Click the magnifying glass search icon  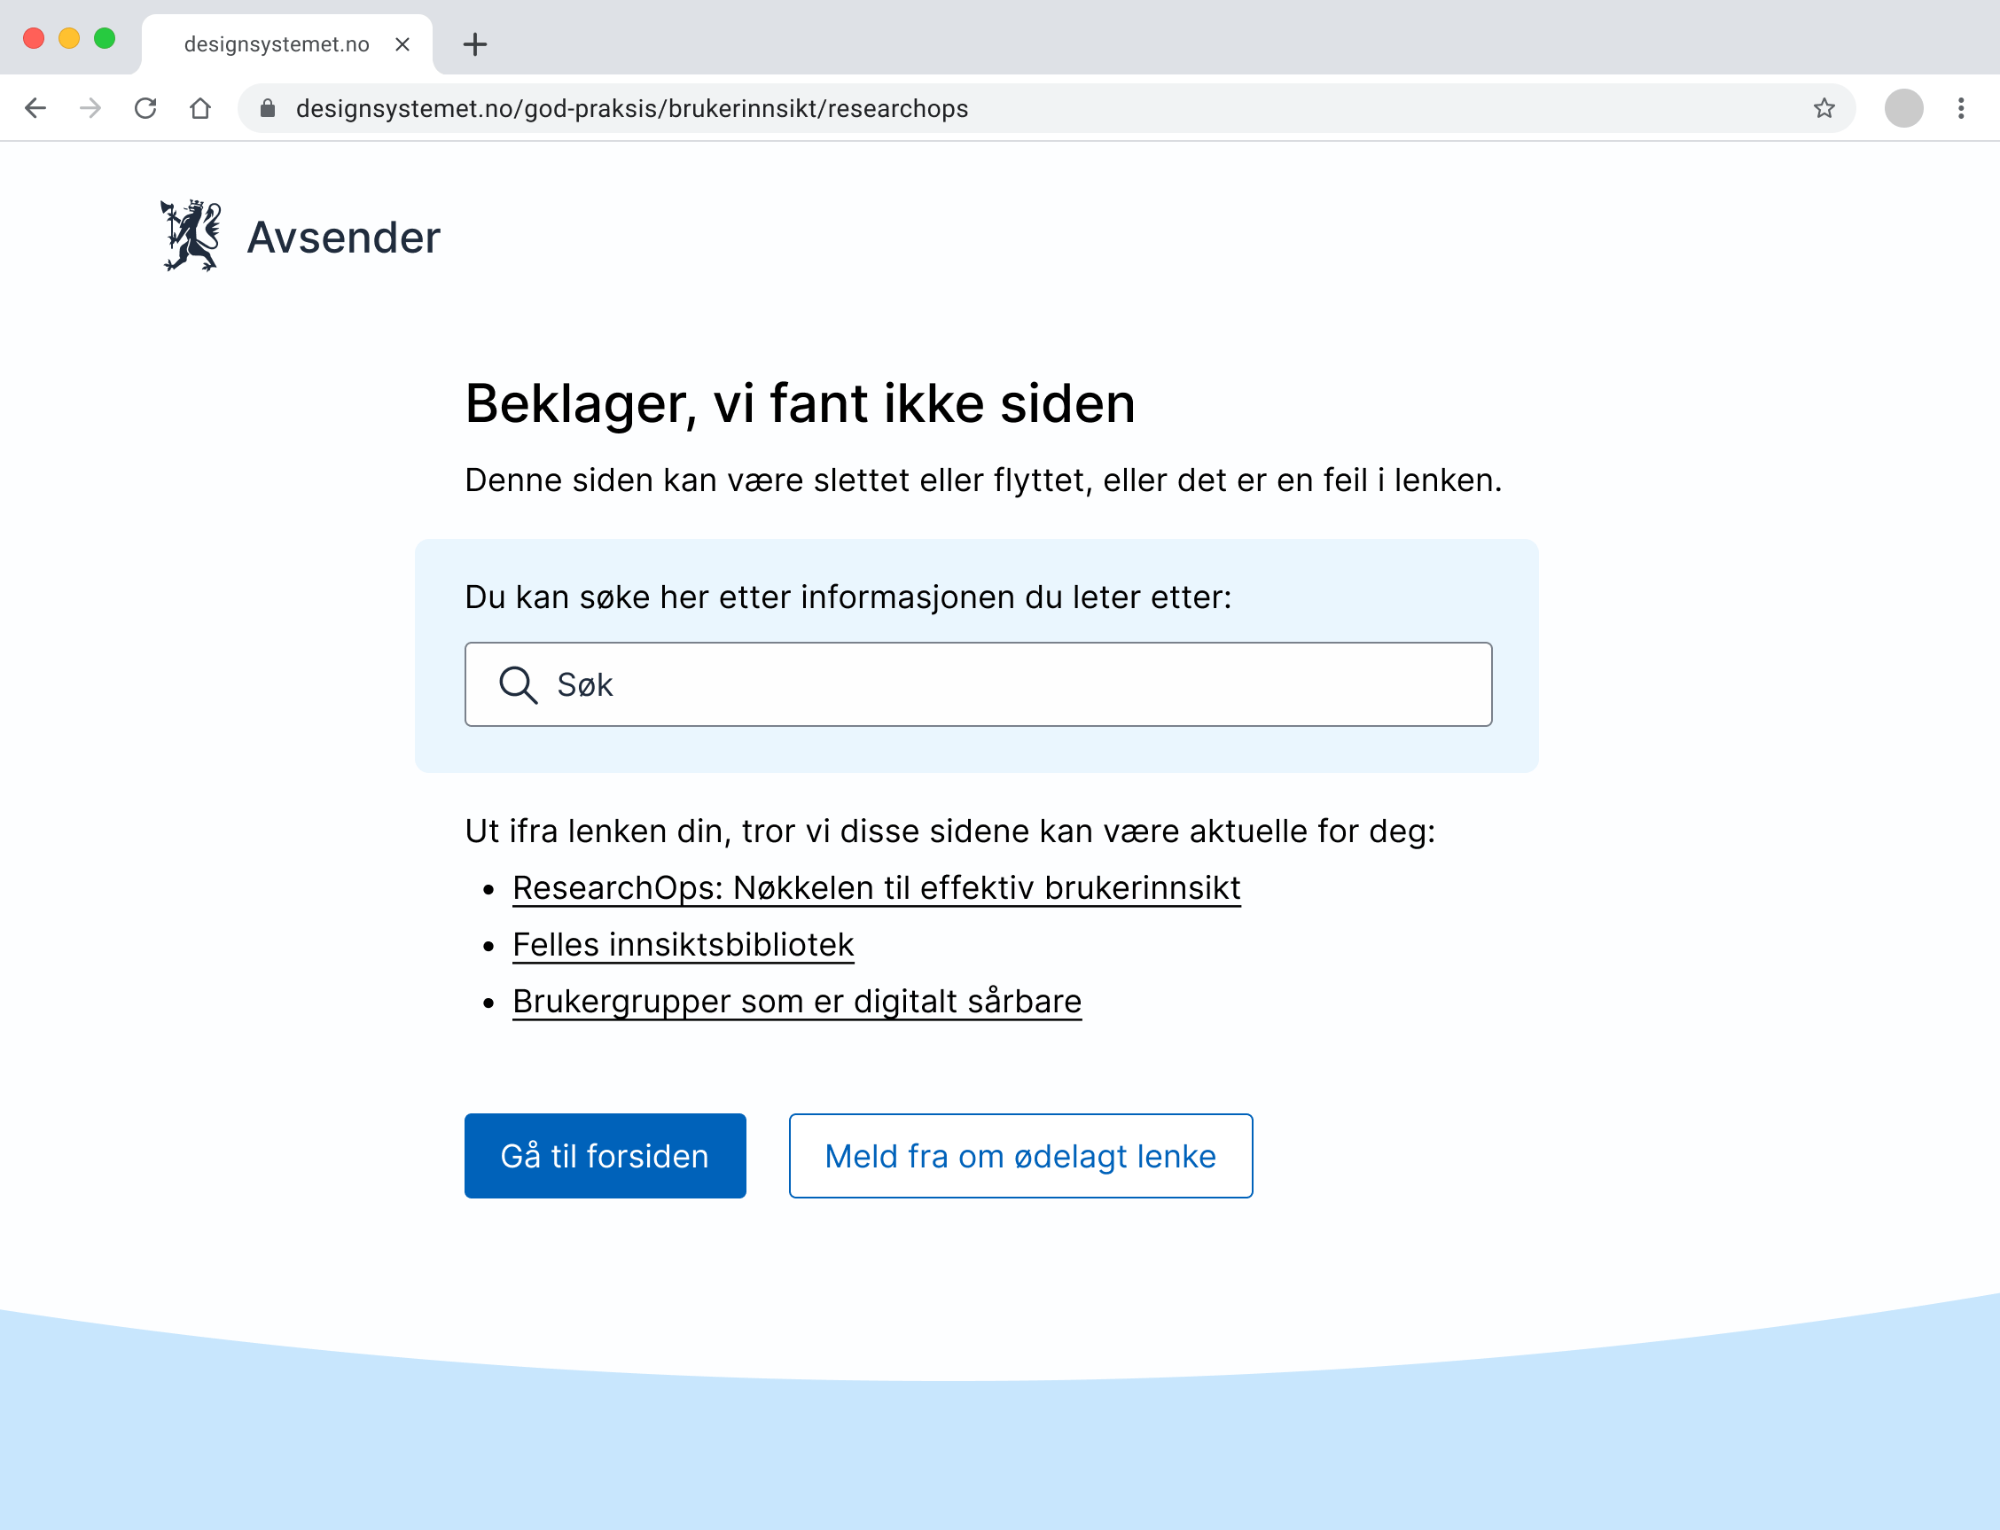[518, 685]
